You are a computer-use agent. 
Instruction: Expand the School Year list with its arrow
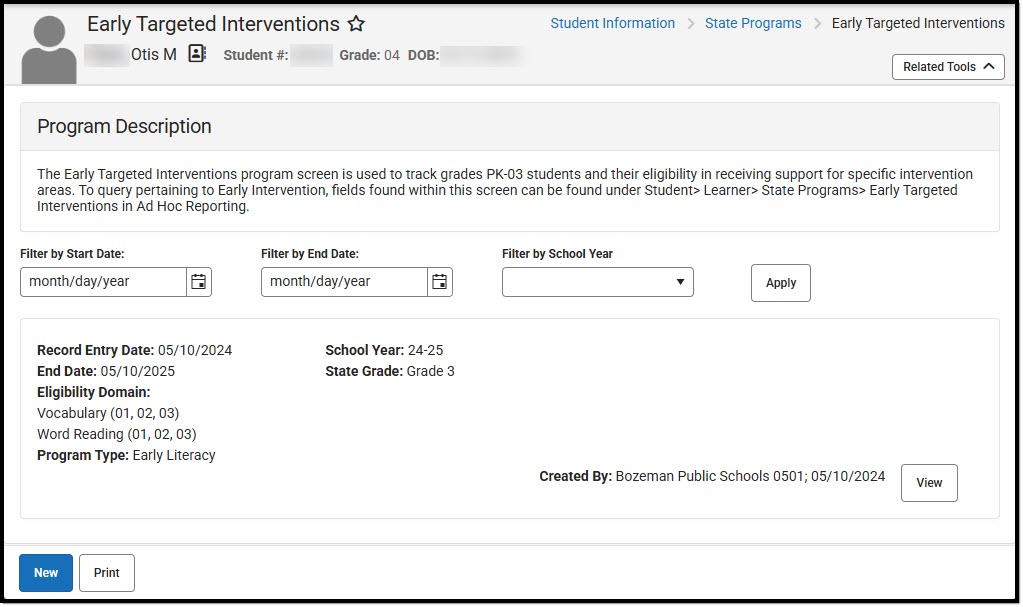click(680, 282)
